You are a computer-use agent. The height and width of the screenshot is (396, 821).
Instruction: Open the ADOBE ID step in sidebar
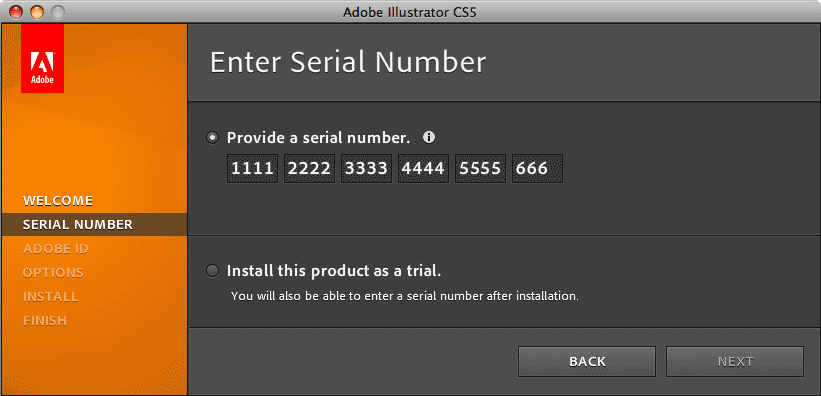tap(56, 249)
